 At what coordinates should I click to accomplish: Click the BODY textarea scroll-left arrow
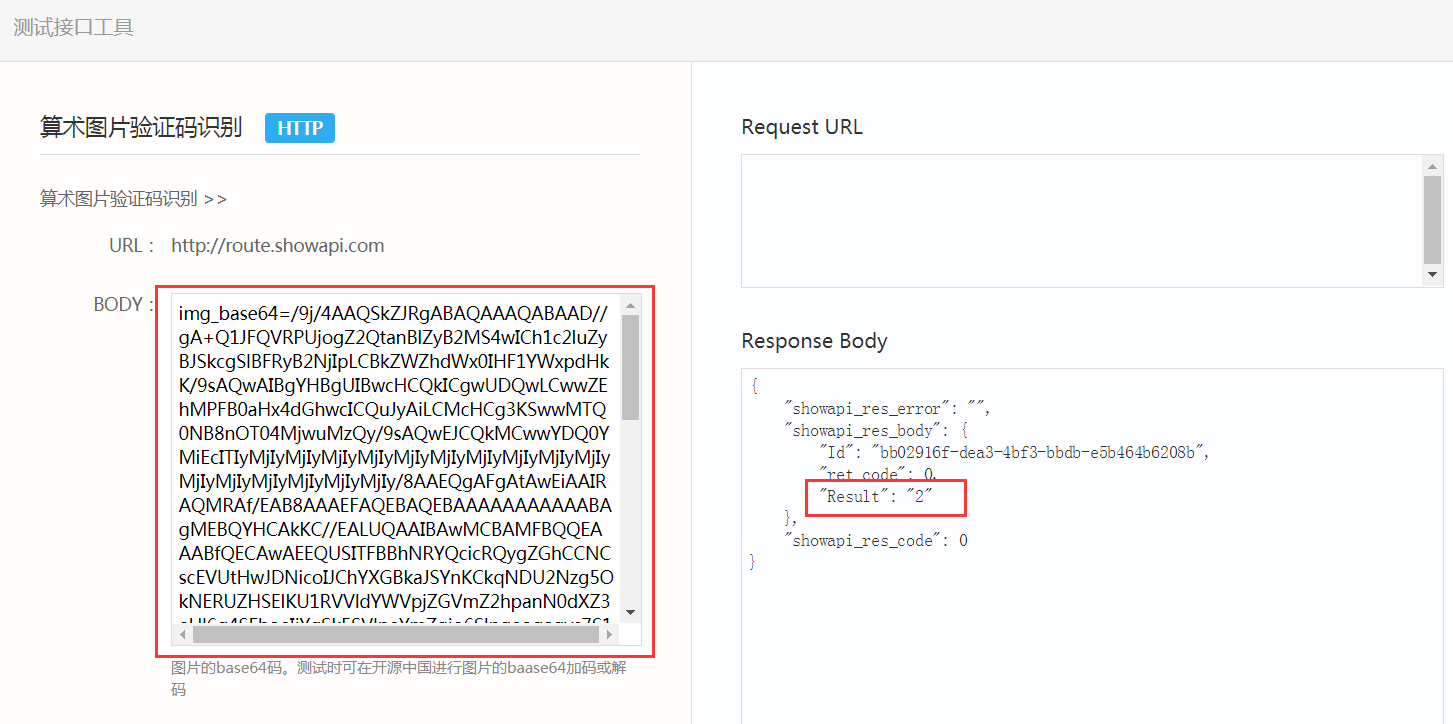[x=182, y=634]
